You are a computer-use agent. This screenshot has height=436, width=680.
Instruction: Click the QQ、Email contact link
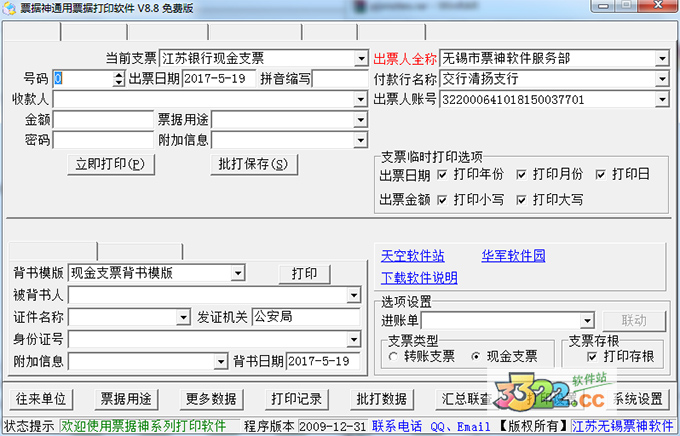[x=460, y=426]
